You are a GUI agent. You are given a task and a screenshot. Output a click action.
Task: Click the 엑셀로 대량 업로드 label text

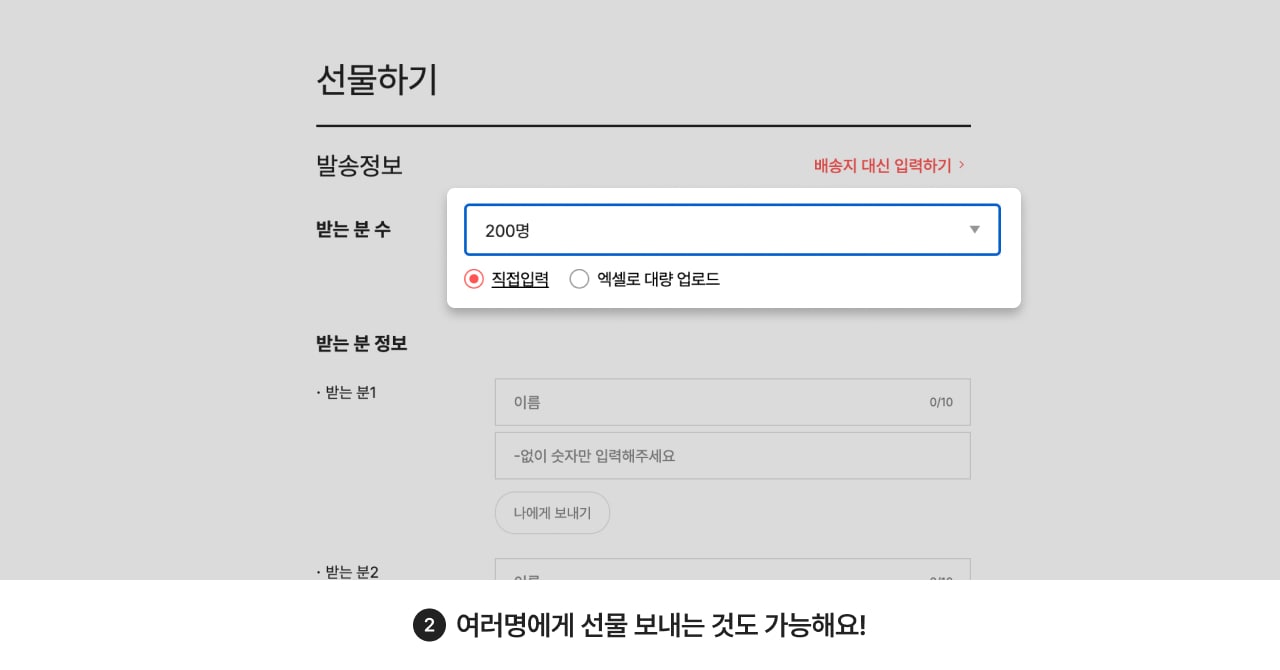pos(658,279)
